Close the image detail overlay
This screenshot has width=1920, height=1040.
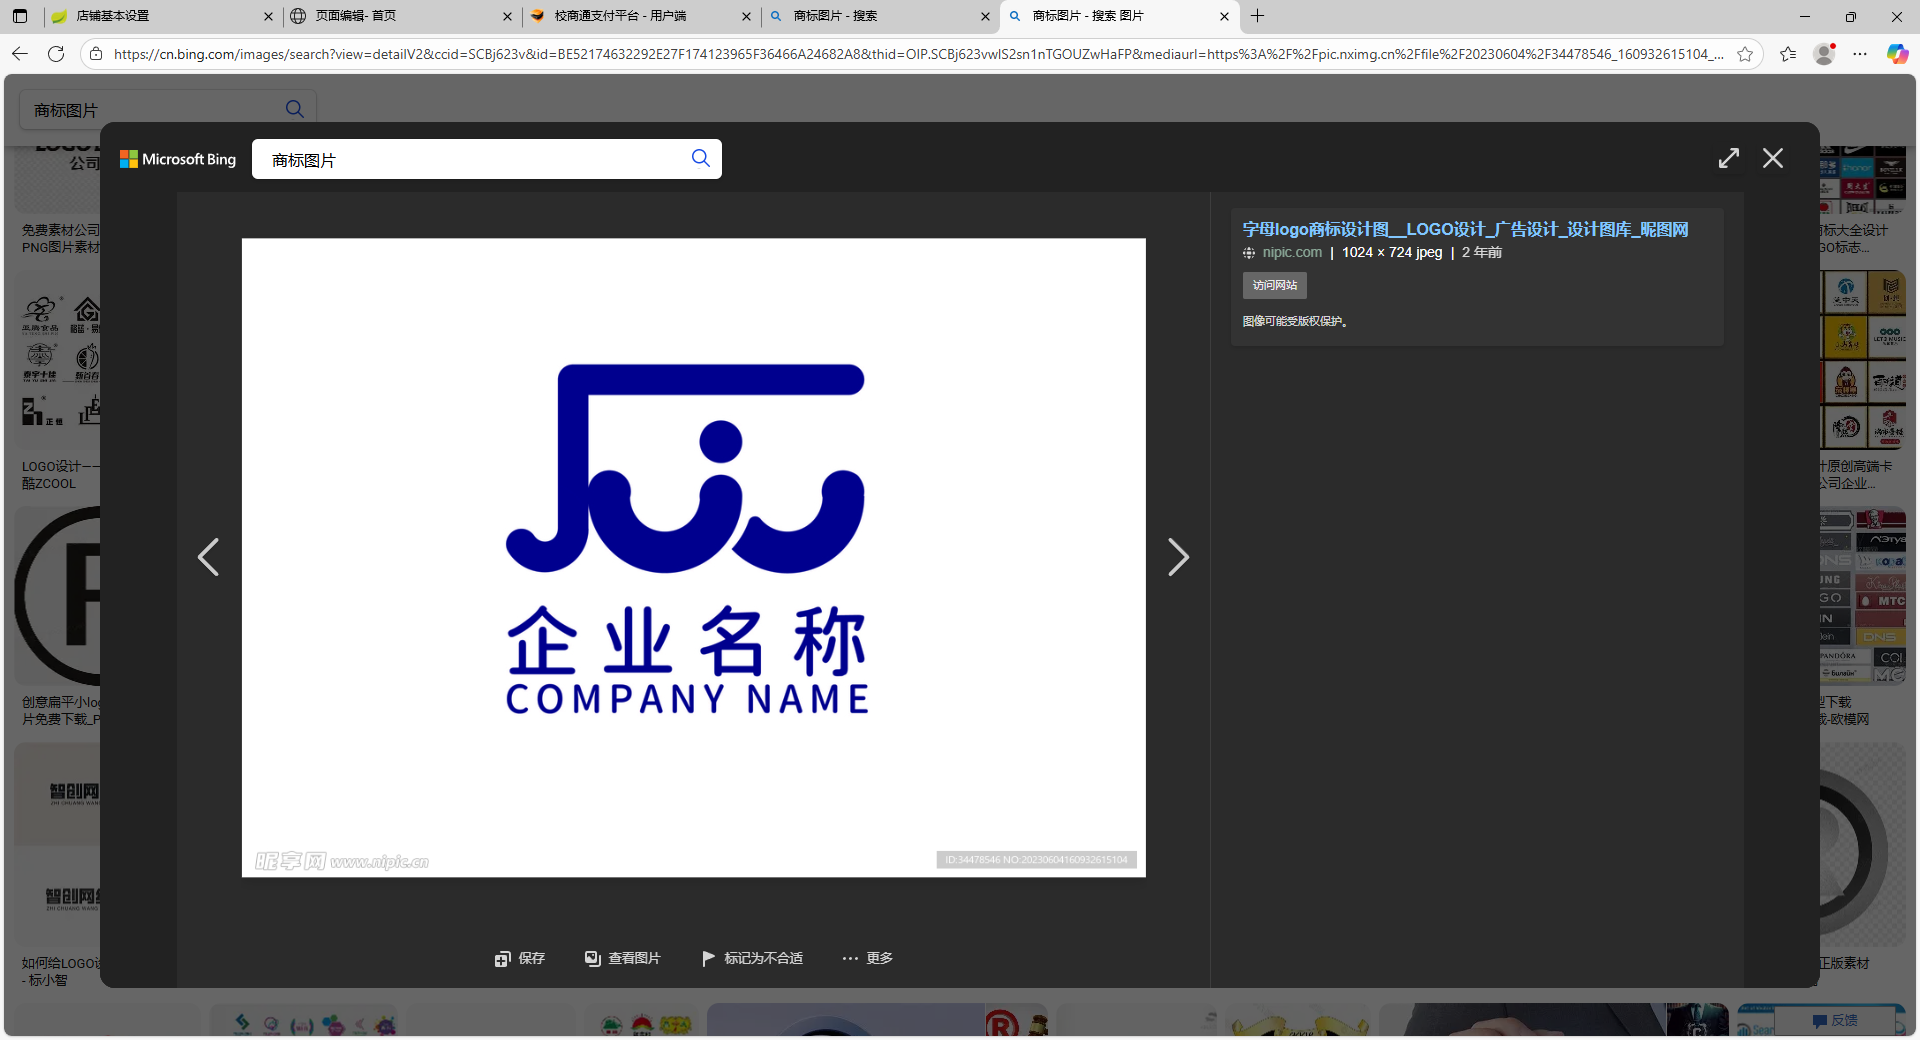click(1772, 158)
